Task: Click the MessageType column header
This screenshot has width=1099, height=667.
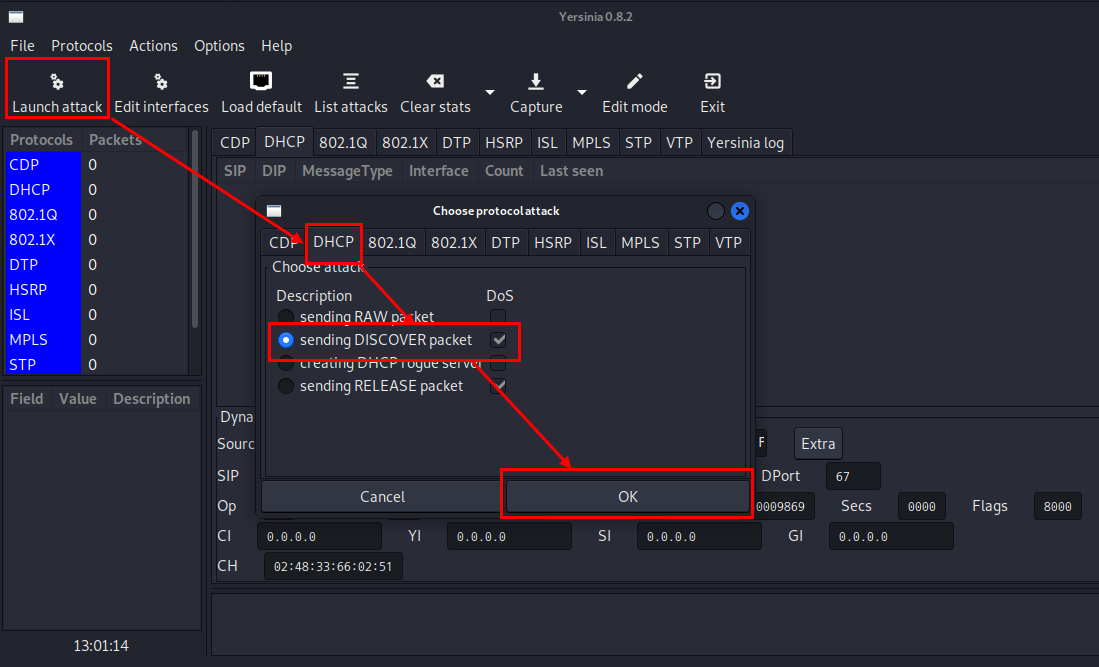Action: pyautogui.click(x=347, y=171)
